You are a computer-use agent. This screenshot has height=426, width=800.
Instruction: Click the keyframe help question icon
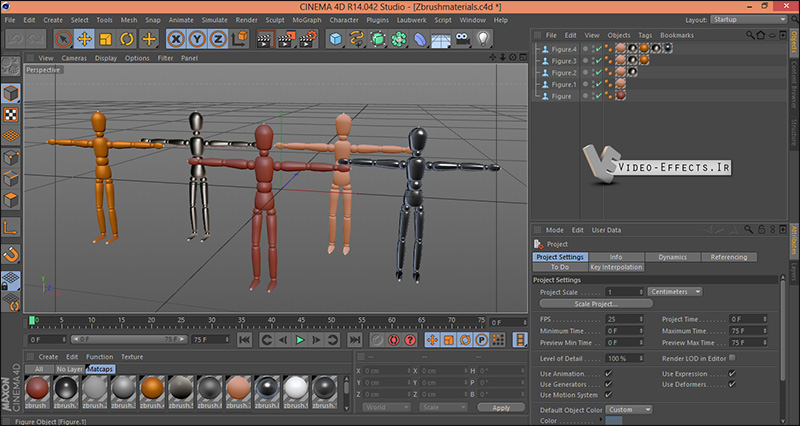pos(410,340)
